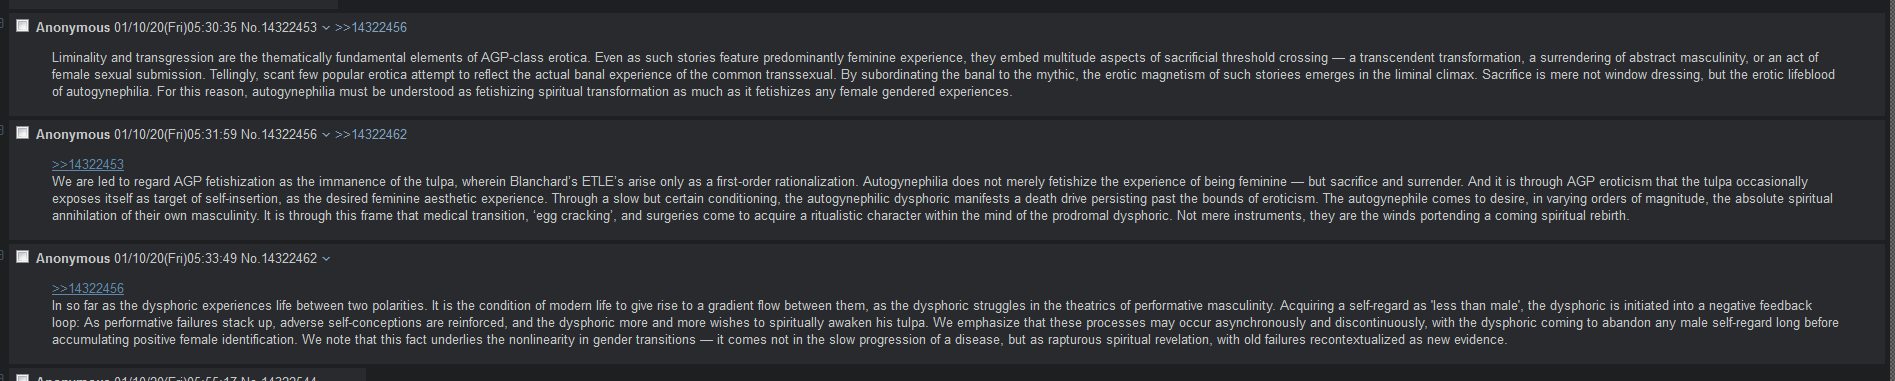This screenshot has height=381, width=1895.
Task: Open post menu arrow for No.14322453
Action: pyautogui.click(x=326, y=28)
